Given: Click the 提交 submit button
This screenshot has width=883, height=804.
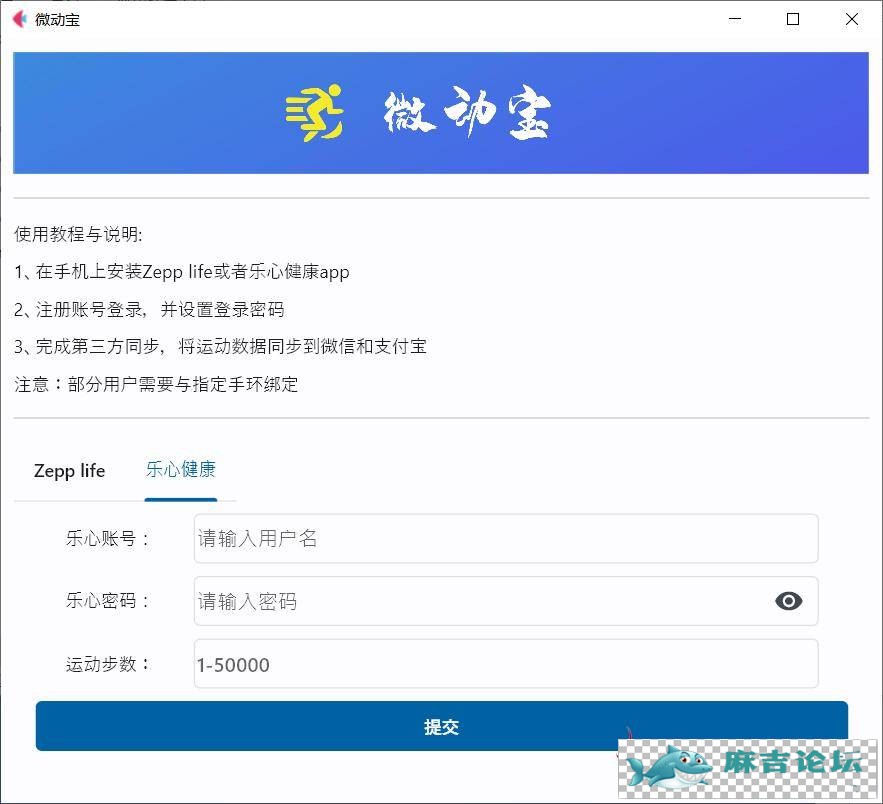Looking at the screenshot, I should 442,726.
